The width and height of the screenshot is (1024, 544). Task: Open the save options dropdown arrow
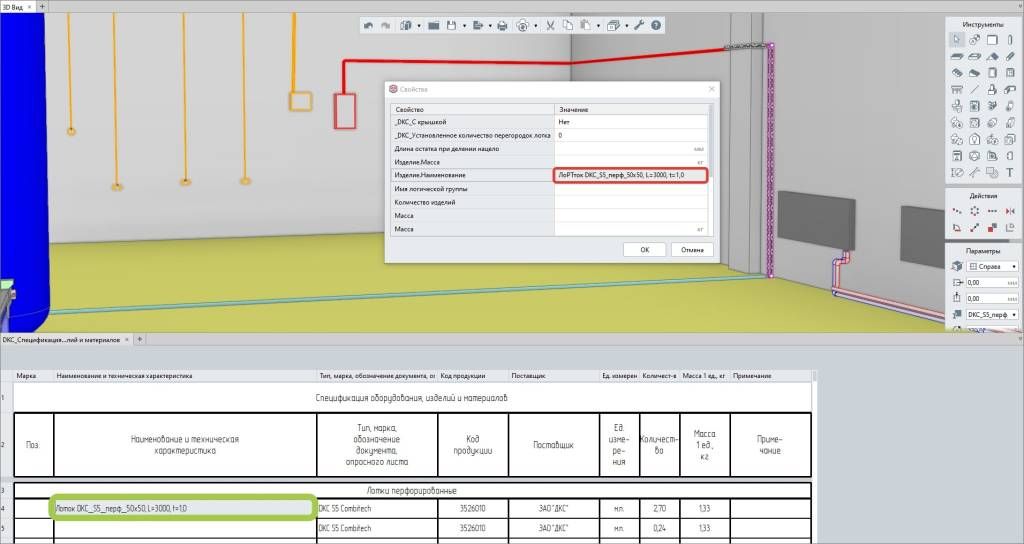click(x=464, y=26)
